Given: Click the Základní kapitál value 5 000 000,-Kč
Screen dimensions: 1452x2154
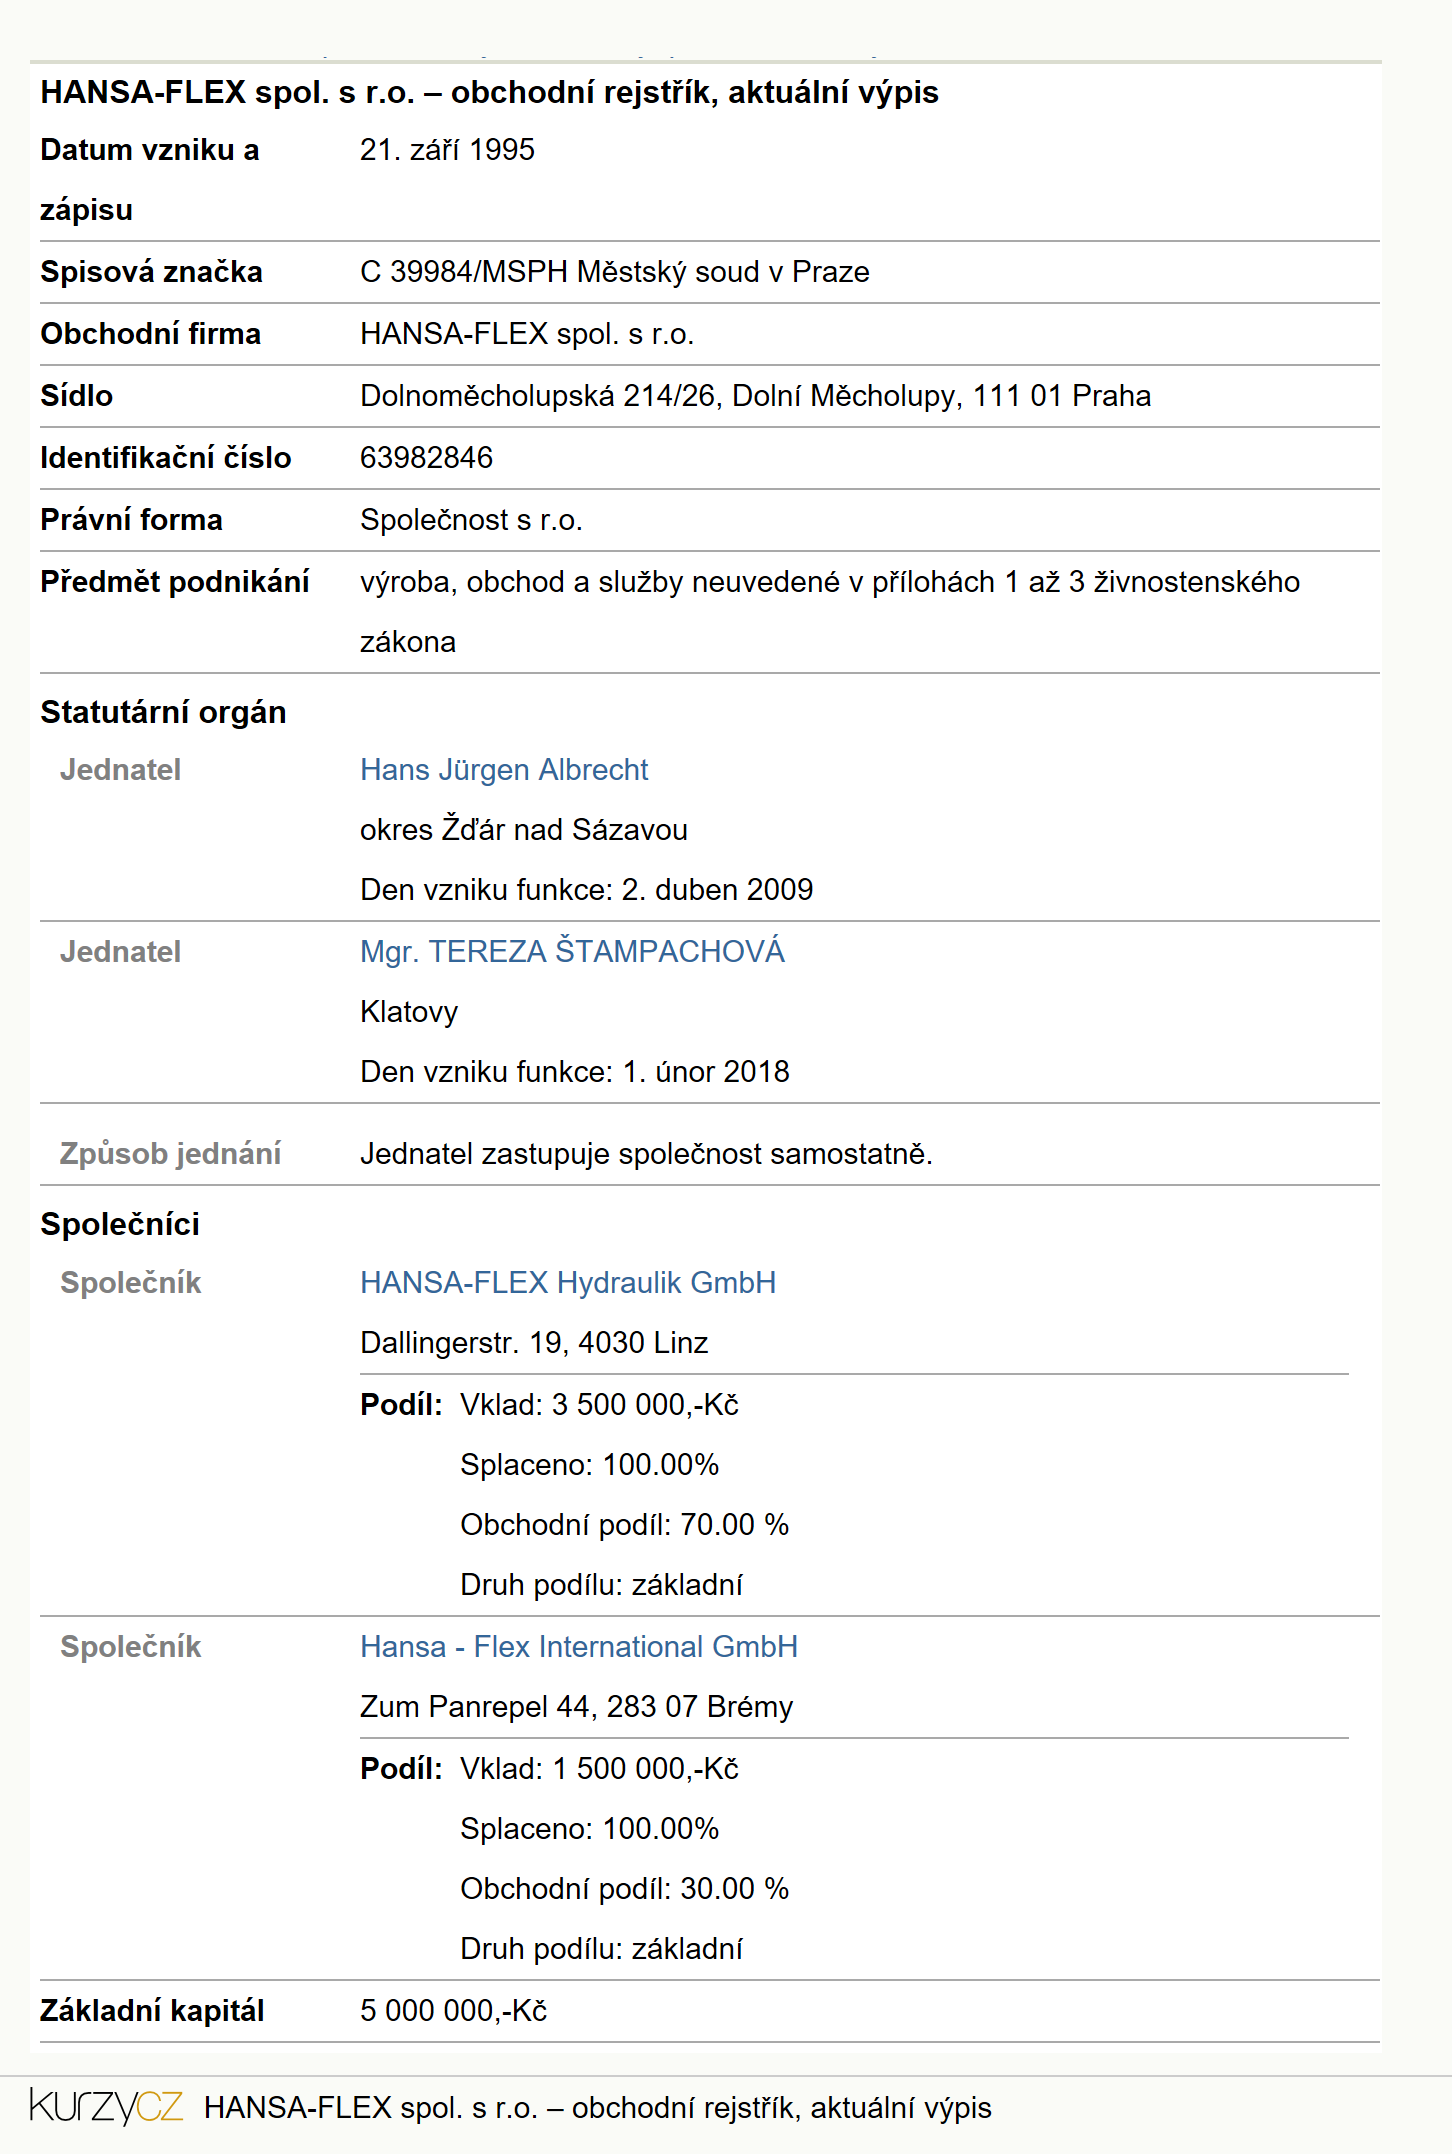Looking at the screenshot, I should (454, 2011).
